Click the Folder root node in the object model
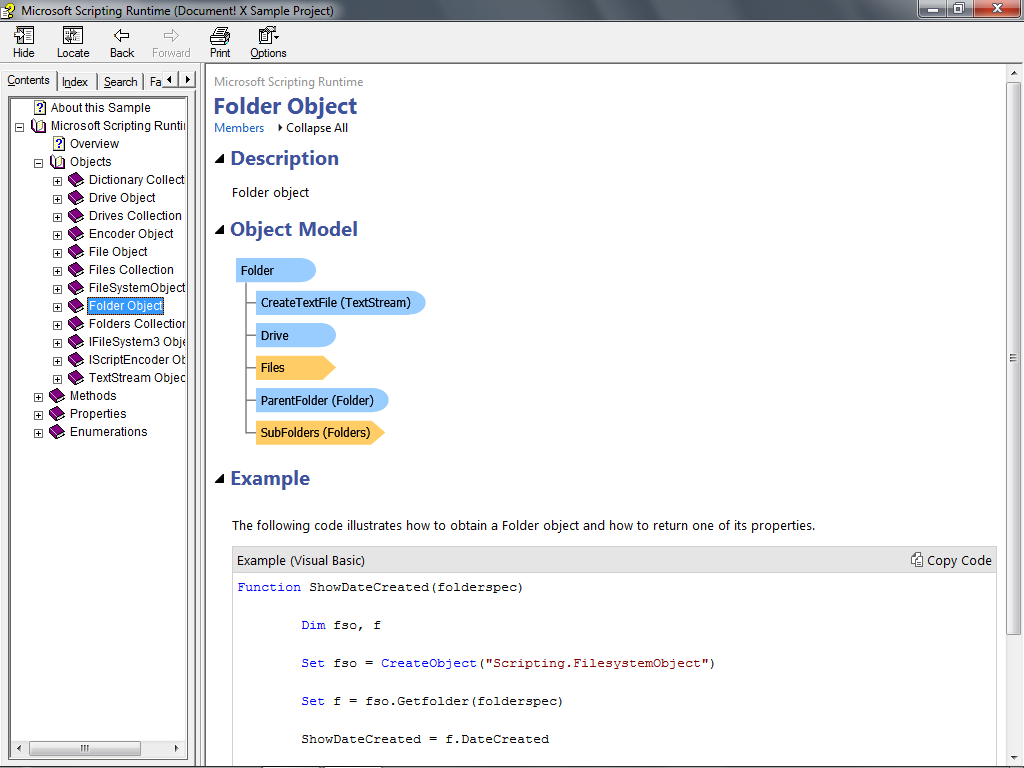 coord(276,270)
